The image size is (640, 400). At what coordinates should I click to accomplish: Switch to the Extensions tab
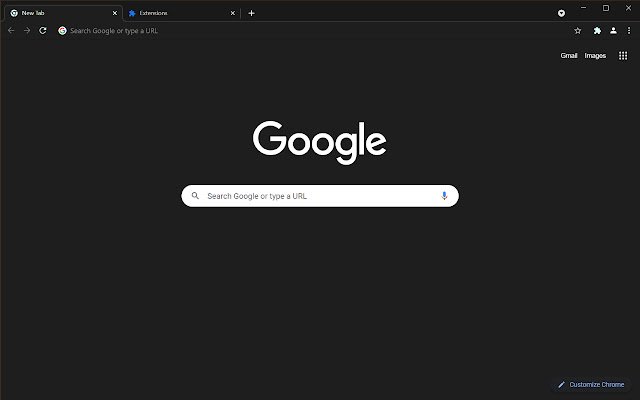[182, 13]
